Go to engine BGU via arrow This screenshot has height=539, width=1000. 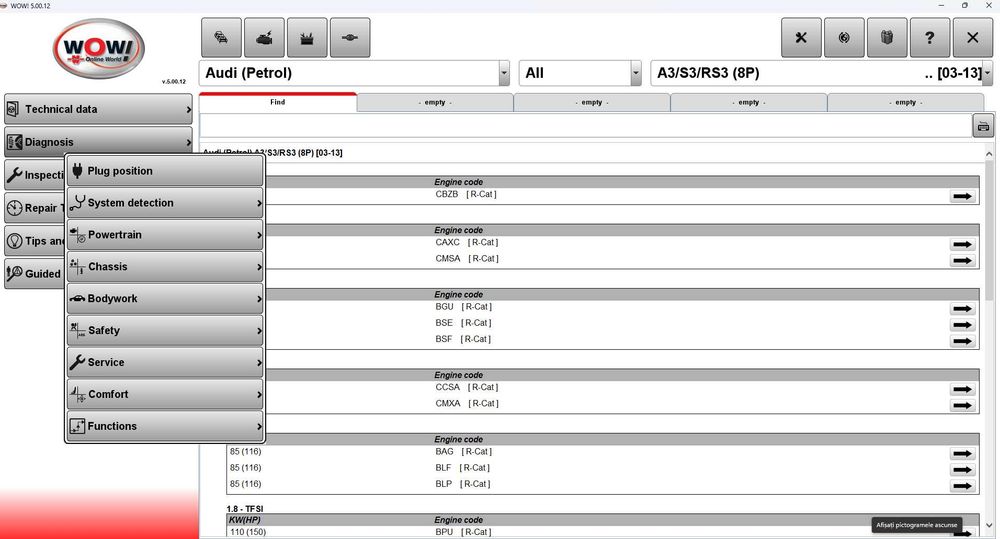(962, 309)
